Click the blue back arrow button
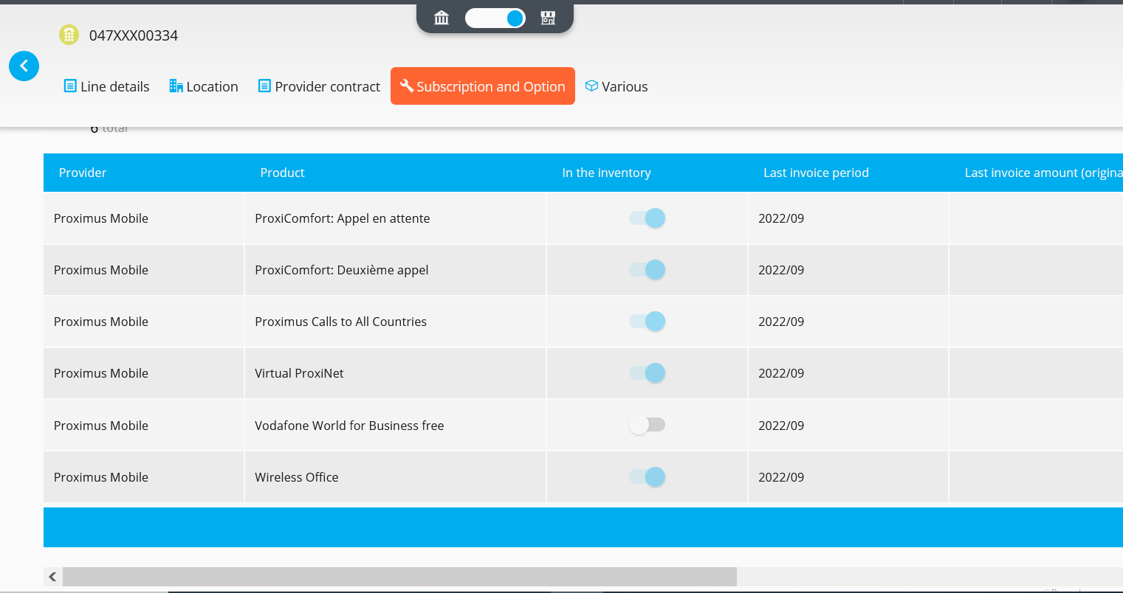1123x593 pixels. (x=24, y=66)
